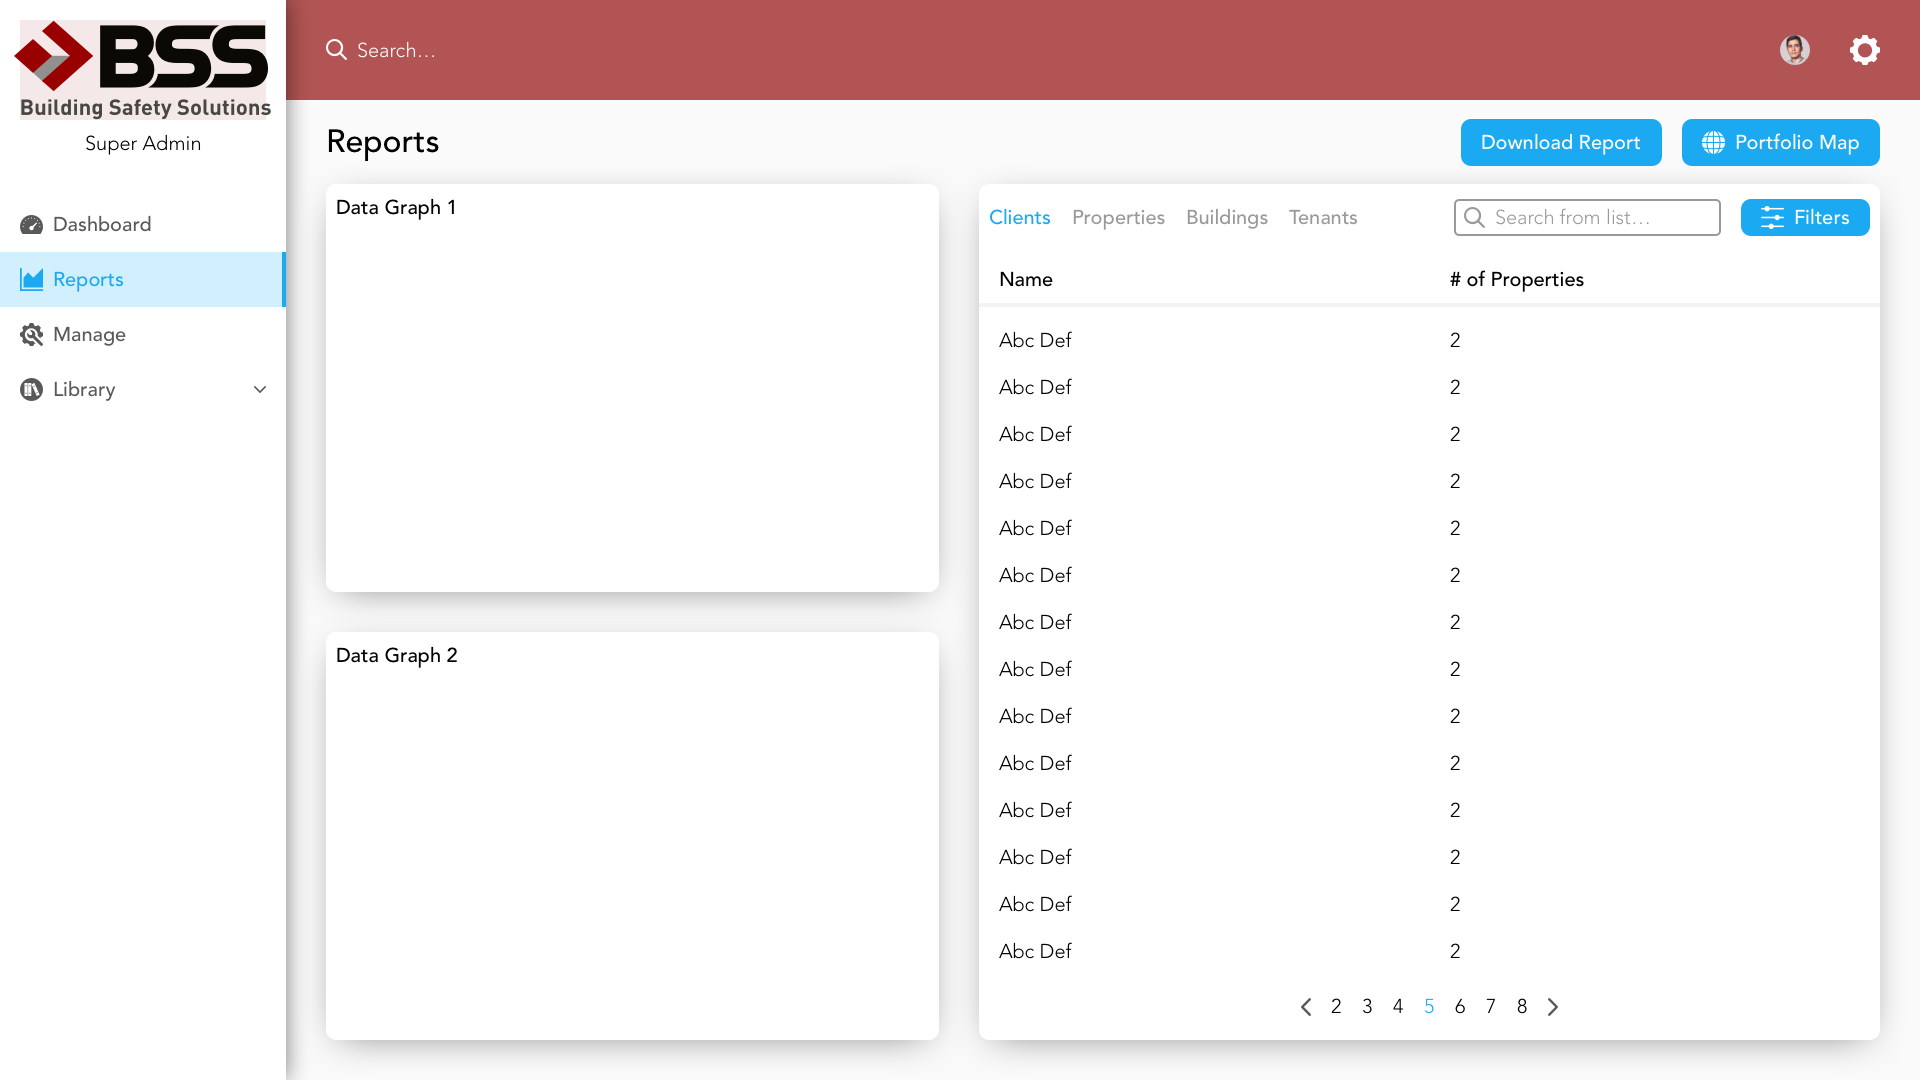This screenshot has width=1920, height=1080.
Task: Click the Manage wrench-gear icon
Action: (x=31, y=335)
